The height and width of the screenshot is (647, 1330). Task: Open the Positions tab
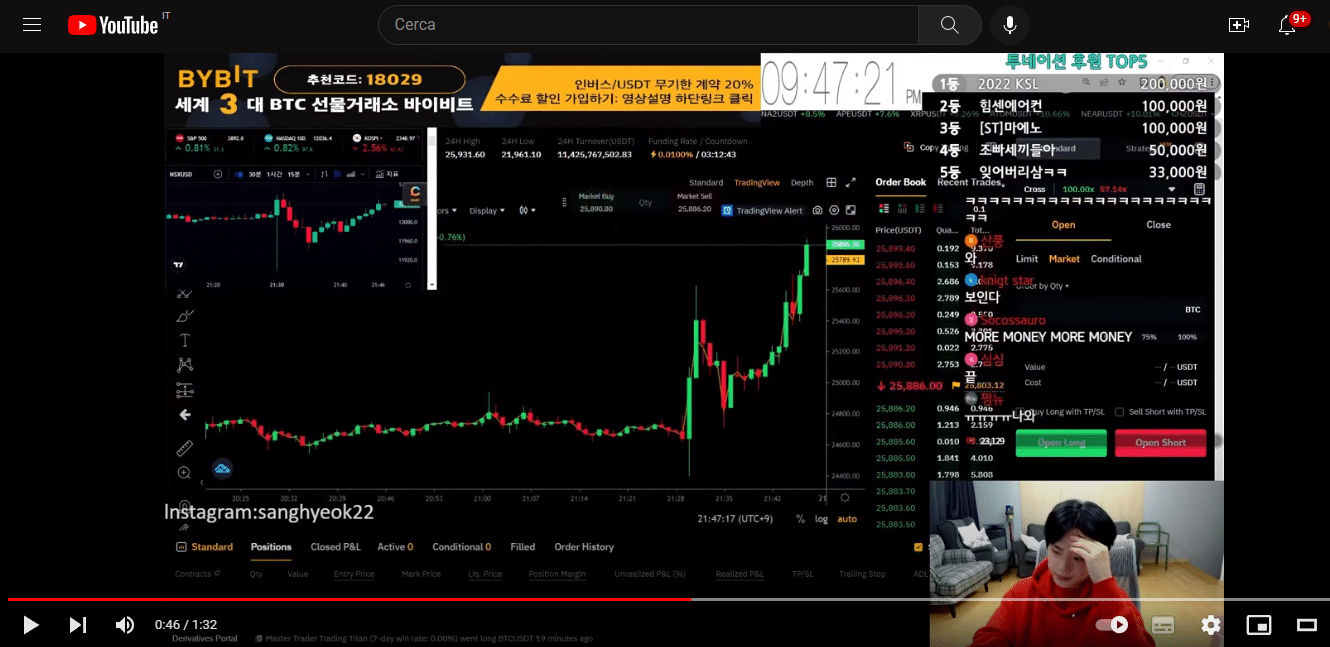coord(271,547)
